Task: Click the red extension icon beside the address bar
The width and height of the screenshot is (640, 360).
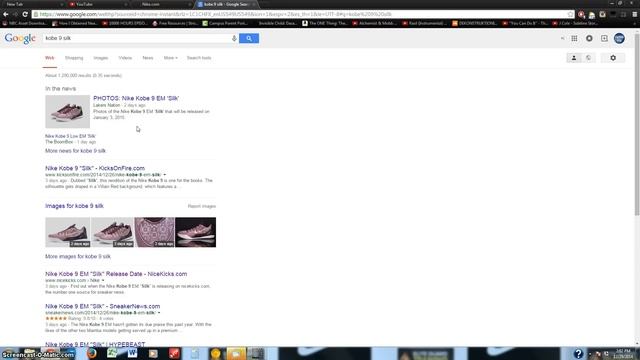Action: pos(581,14)
